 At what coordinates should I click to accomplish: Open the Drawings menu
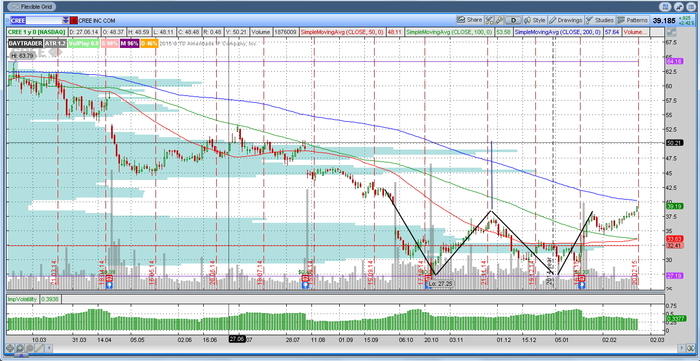point(566,20)
